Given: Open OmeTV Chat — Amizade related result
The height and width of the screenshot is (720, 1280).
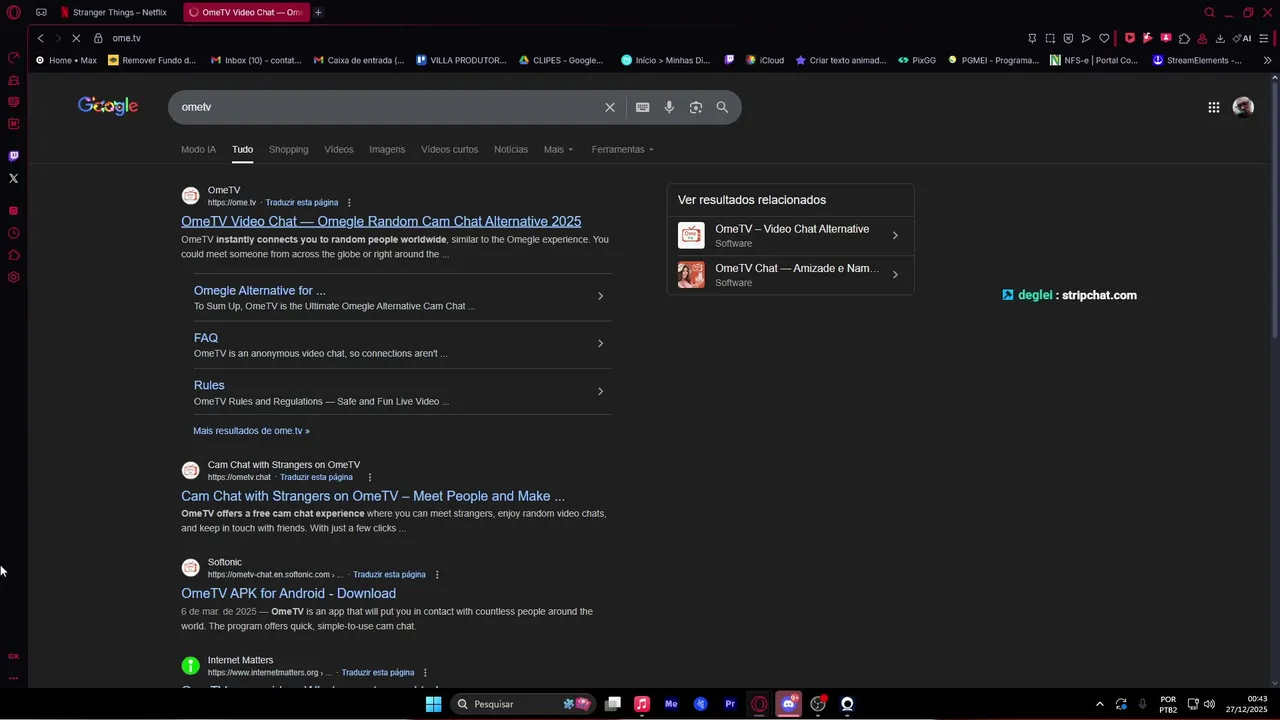Looking at the screenshot, I should click(x=790, y=275).
